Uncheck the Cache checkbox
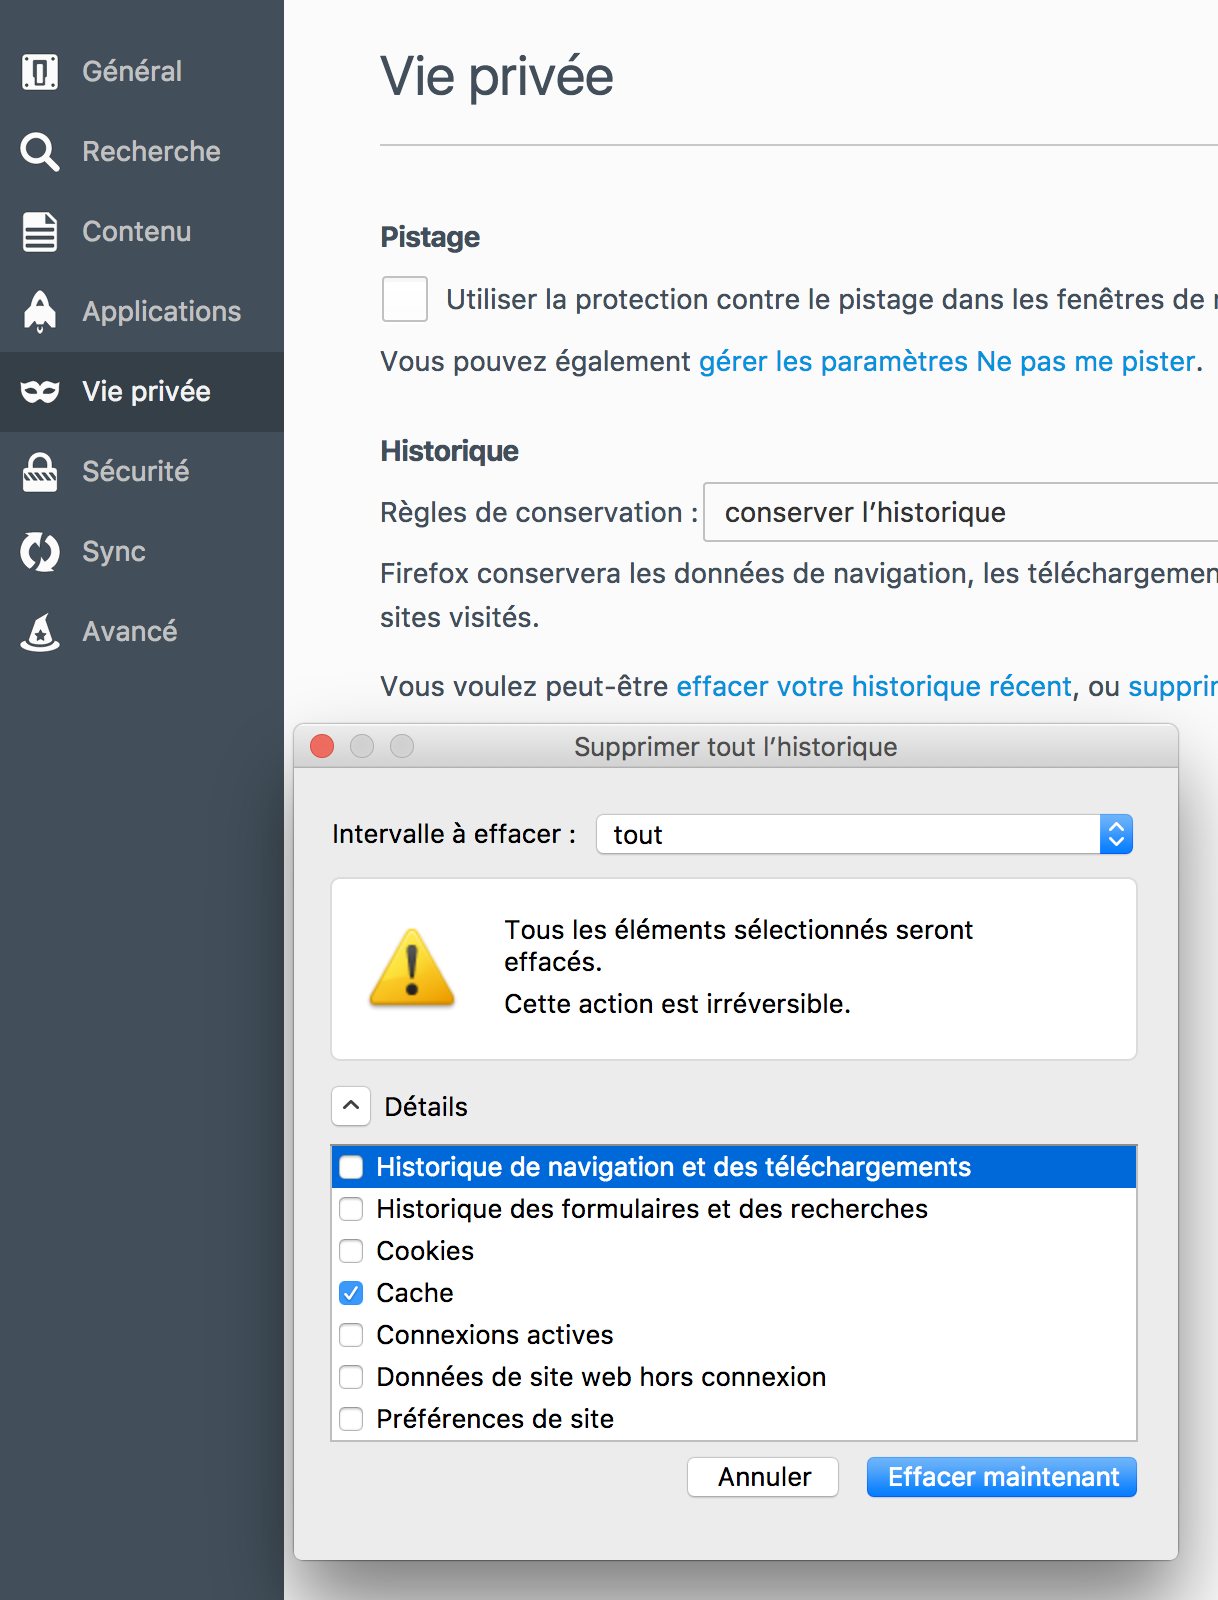 [x=351, y=1293]
